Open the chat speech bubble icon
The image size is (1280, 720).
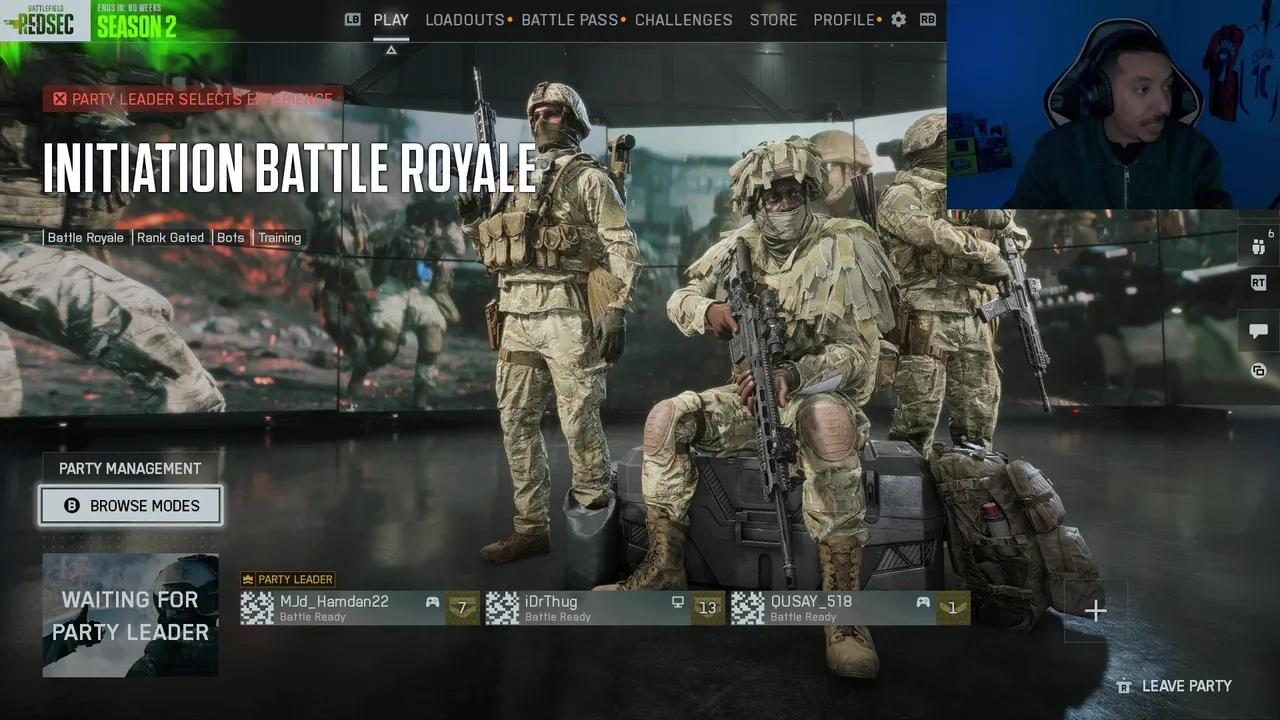(x=1258, y=331)
